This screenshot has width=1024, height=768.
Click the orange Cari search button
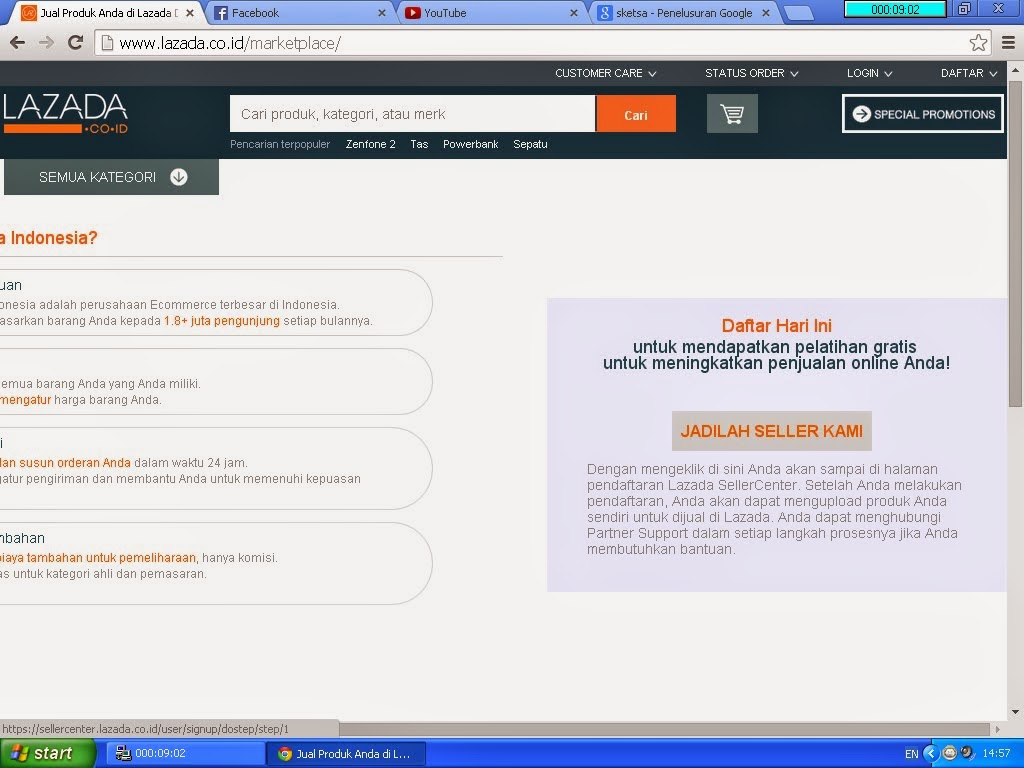pos(635,114)
